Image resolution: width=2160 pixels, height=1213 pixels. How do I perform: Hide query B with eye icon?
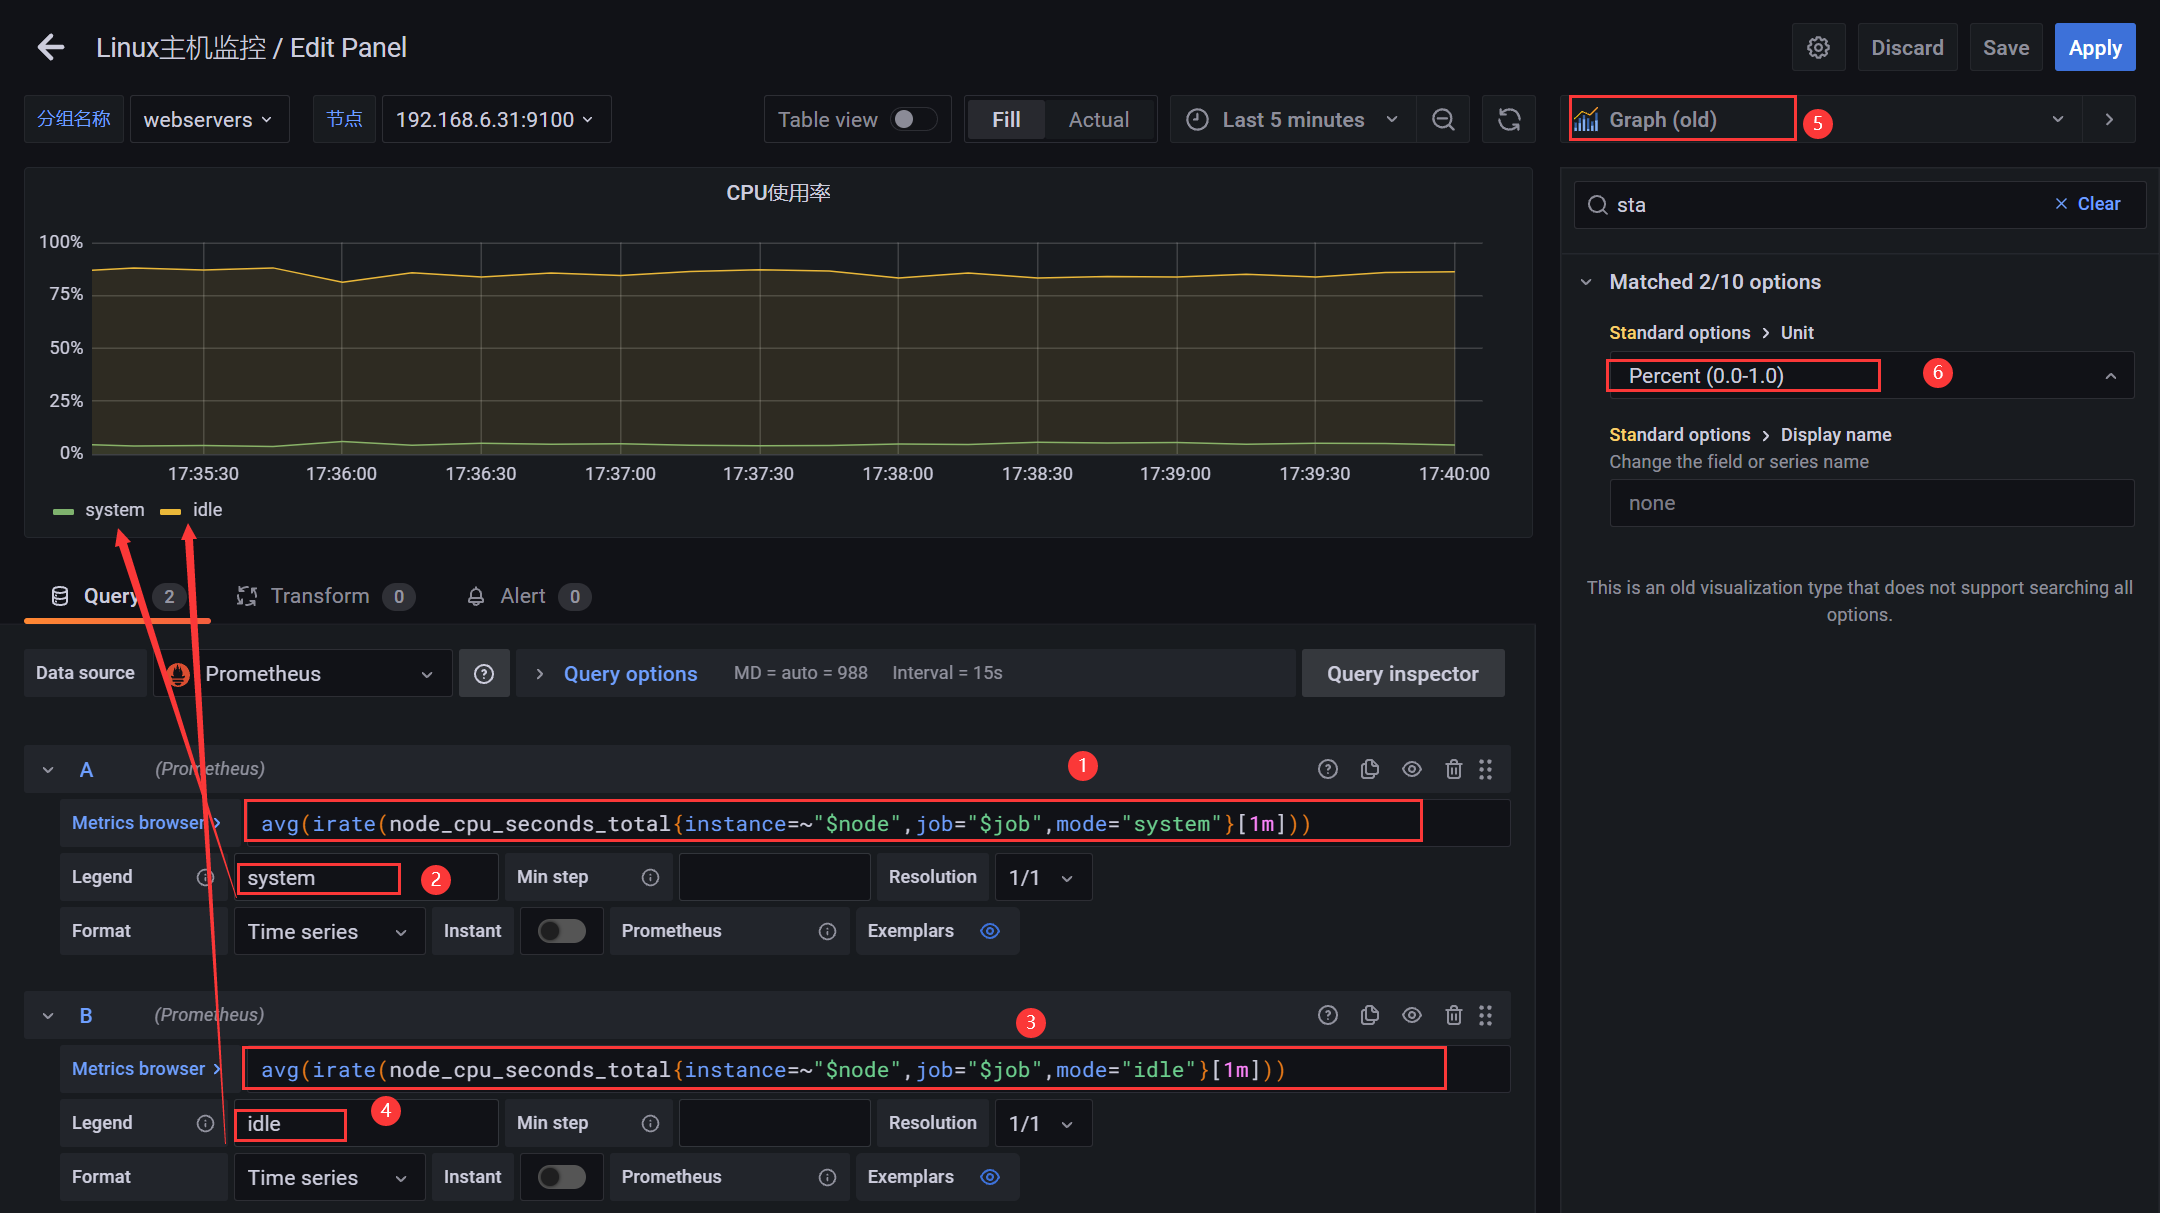(1412, 1015)
